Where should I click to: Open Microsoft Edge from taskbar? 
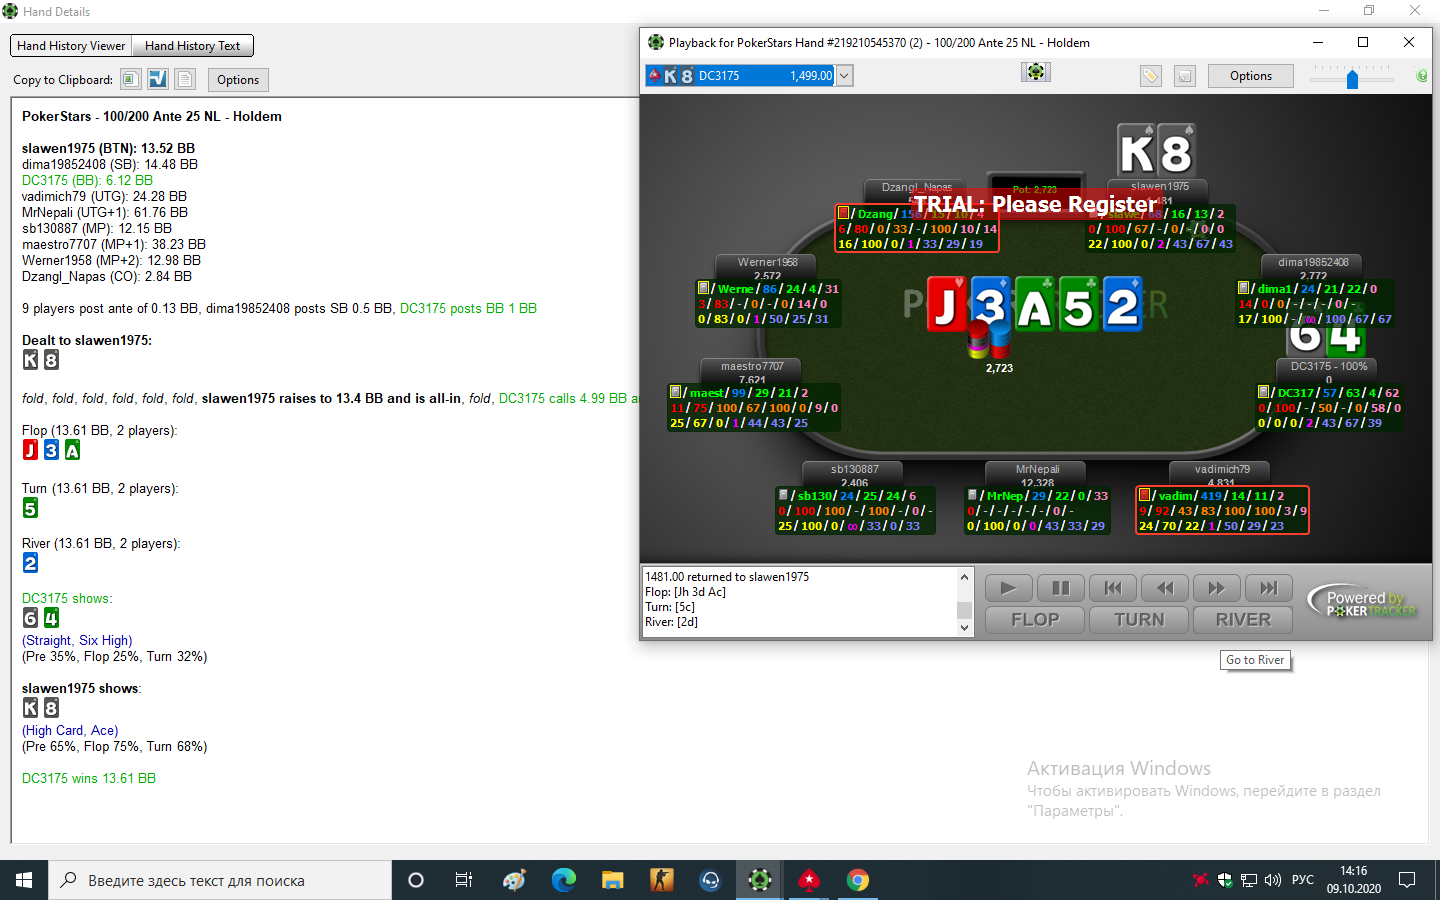[x=564, y=880]
